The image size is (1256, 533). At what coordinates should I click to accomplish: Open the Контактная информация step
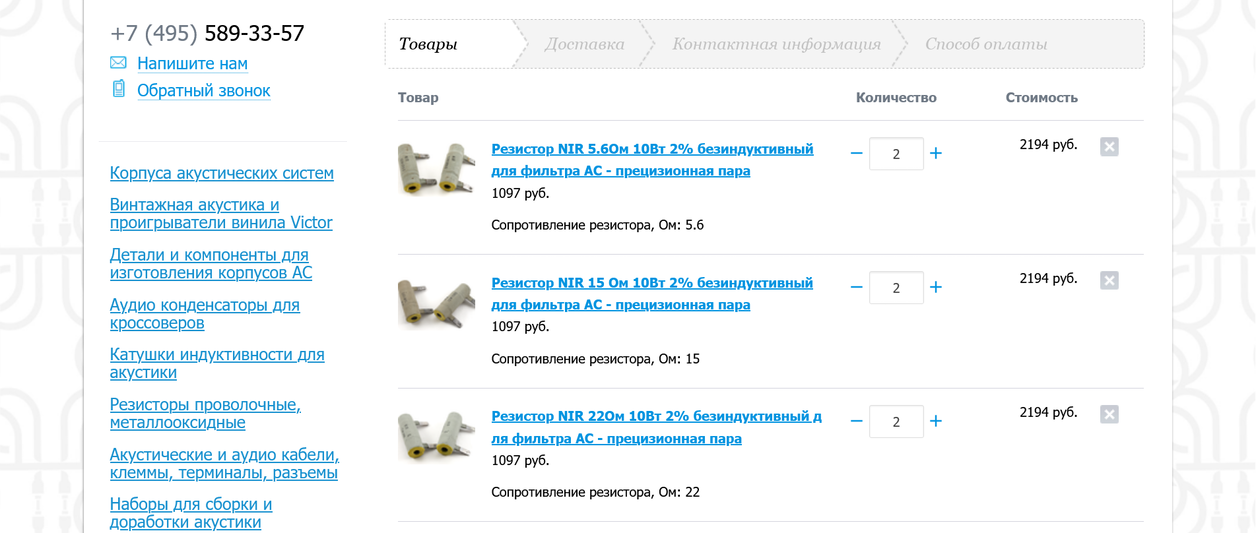776,44
